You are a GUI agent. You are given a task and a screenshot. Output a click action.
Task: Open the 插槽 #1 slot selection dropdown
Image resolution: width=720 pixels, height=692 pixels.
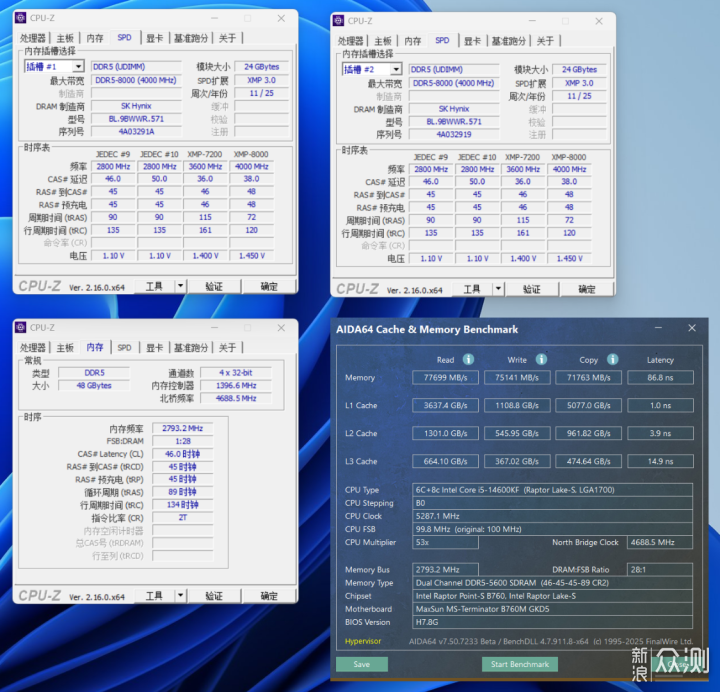point(79,67)
